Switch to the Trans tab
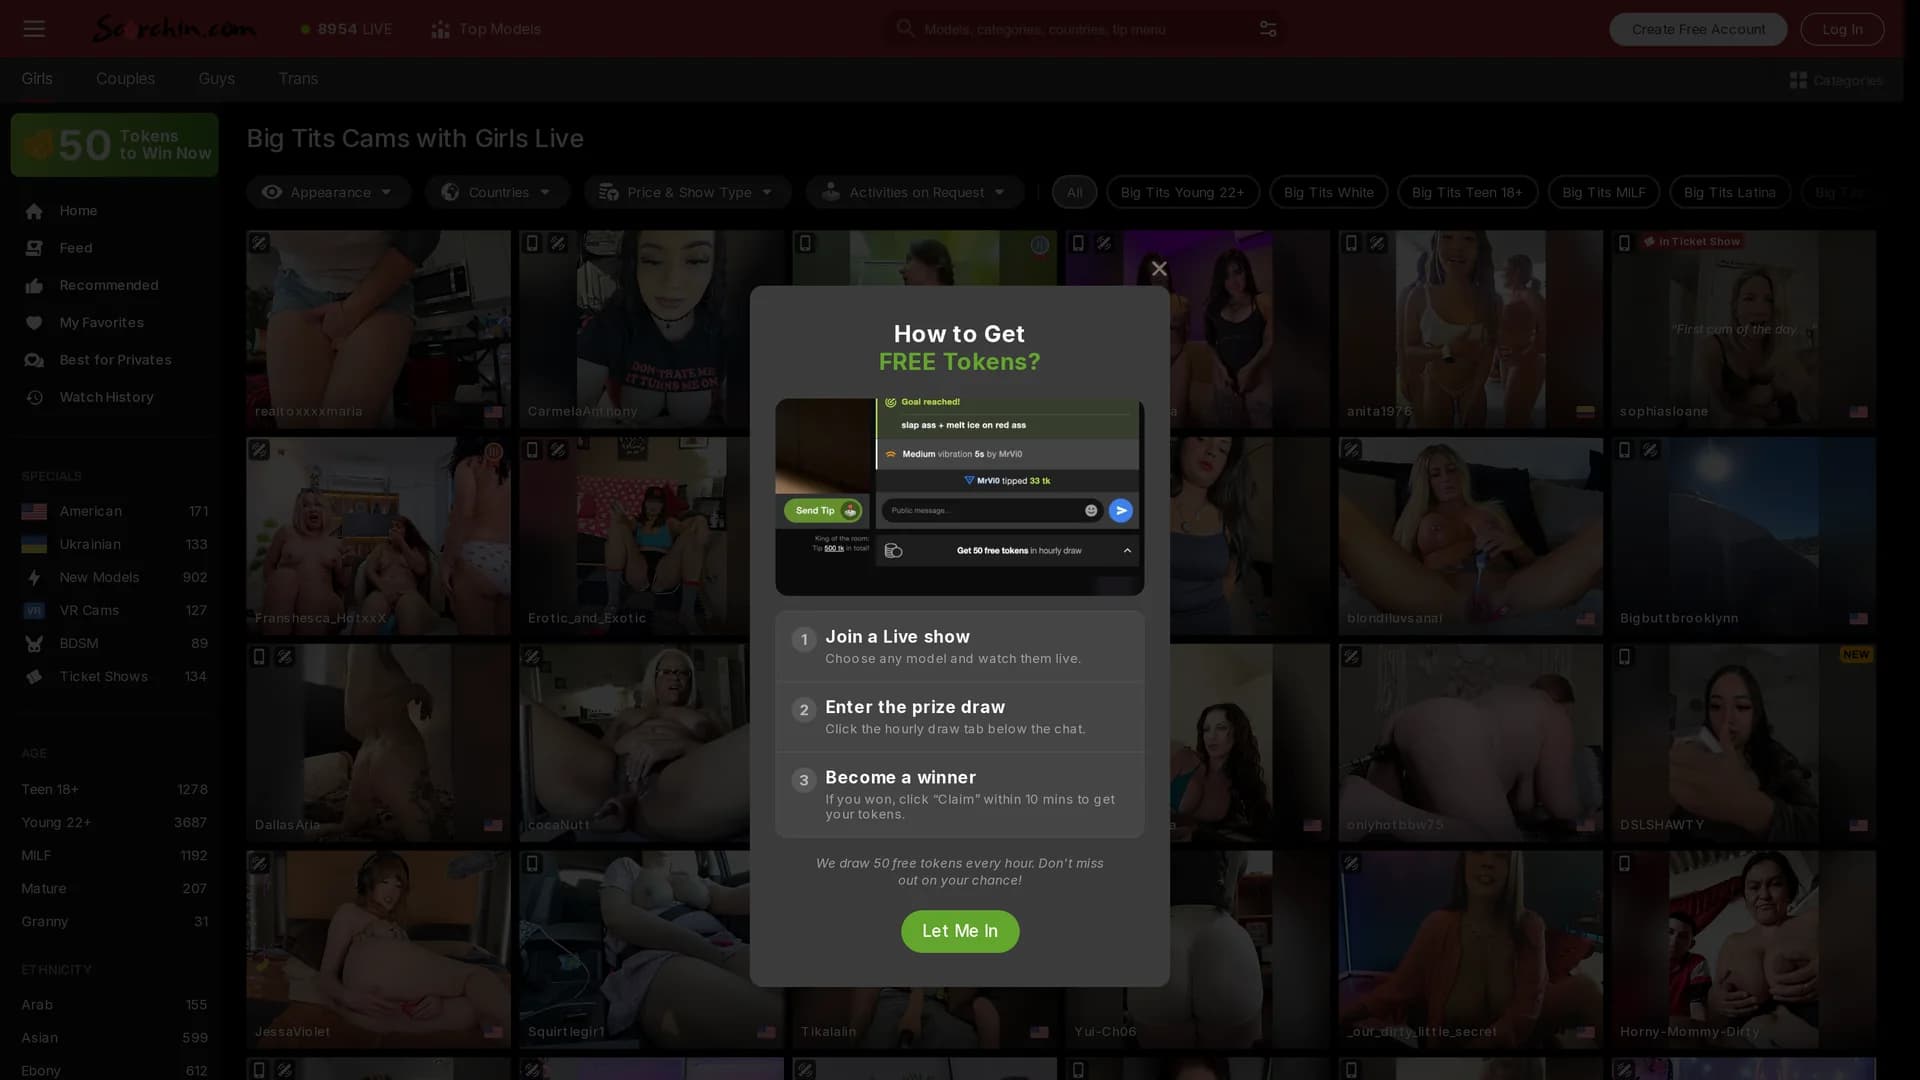The image size is (1920, 1080). 298,79
